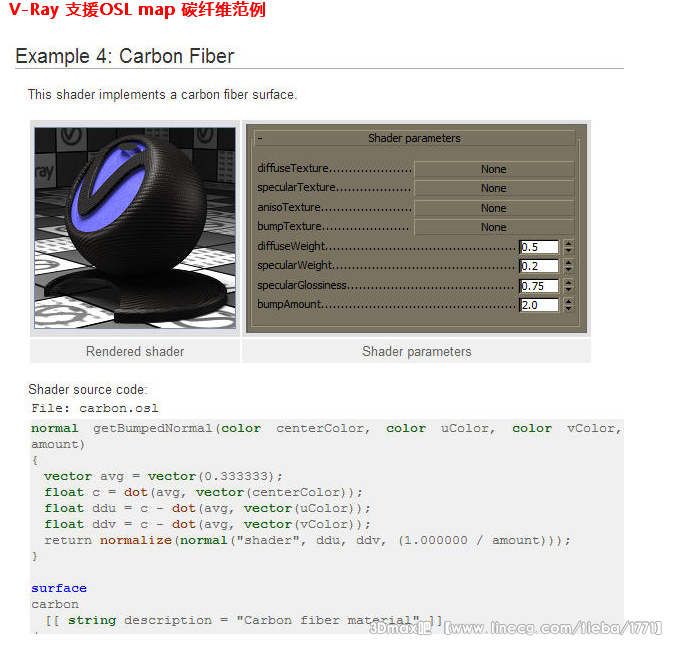Edit the specularGlossiness value field 0.75
The image size is (691, 645).
click(x=539, y=286)
